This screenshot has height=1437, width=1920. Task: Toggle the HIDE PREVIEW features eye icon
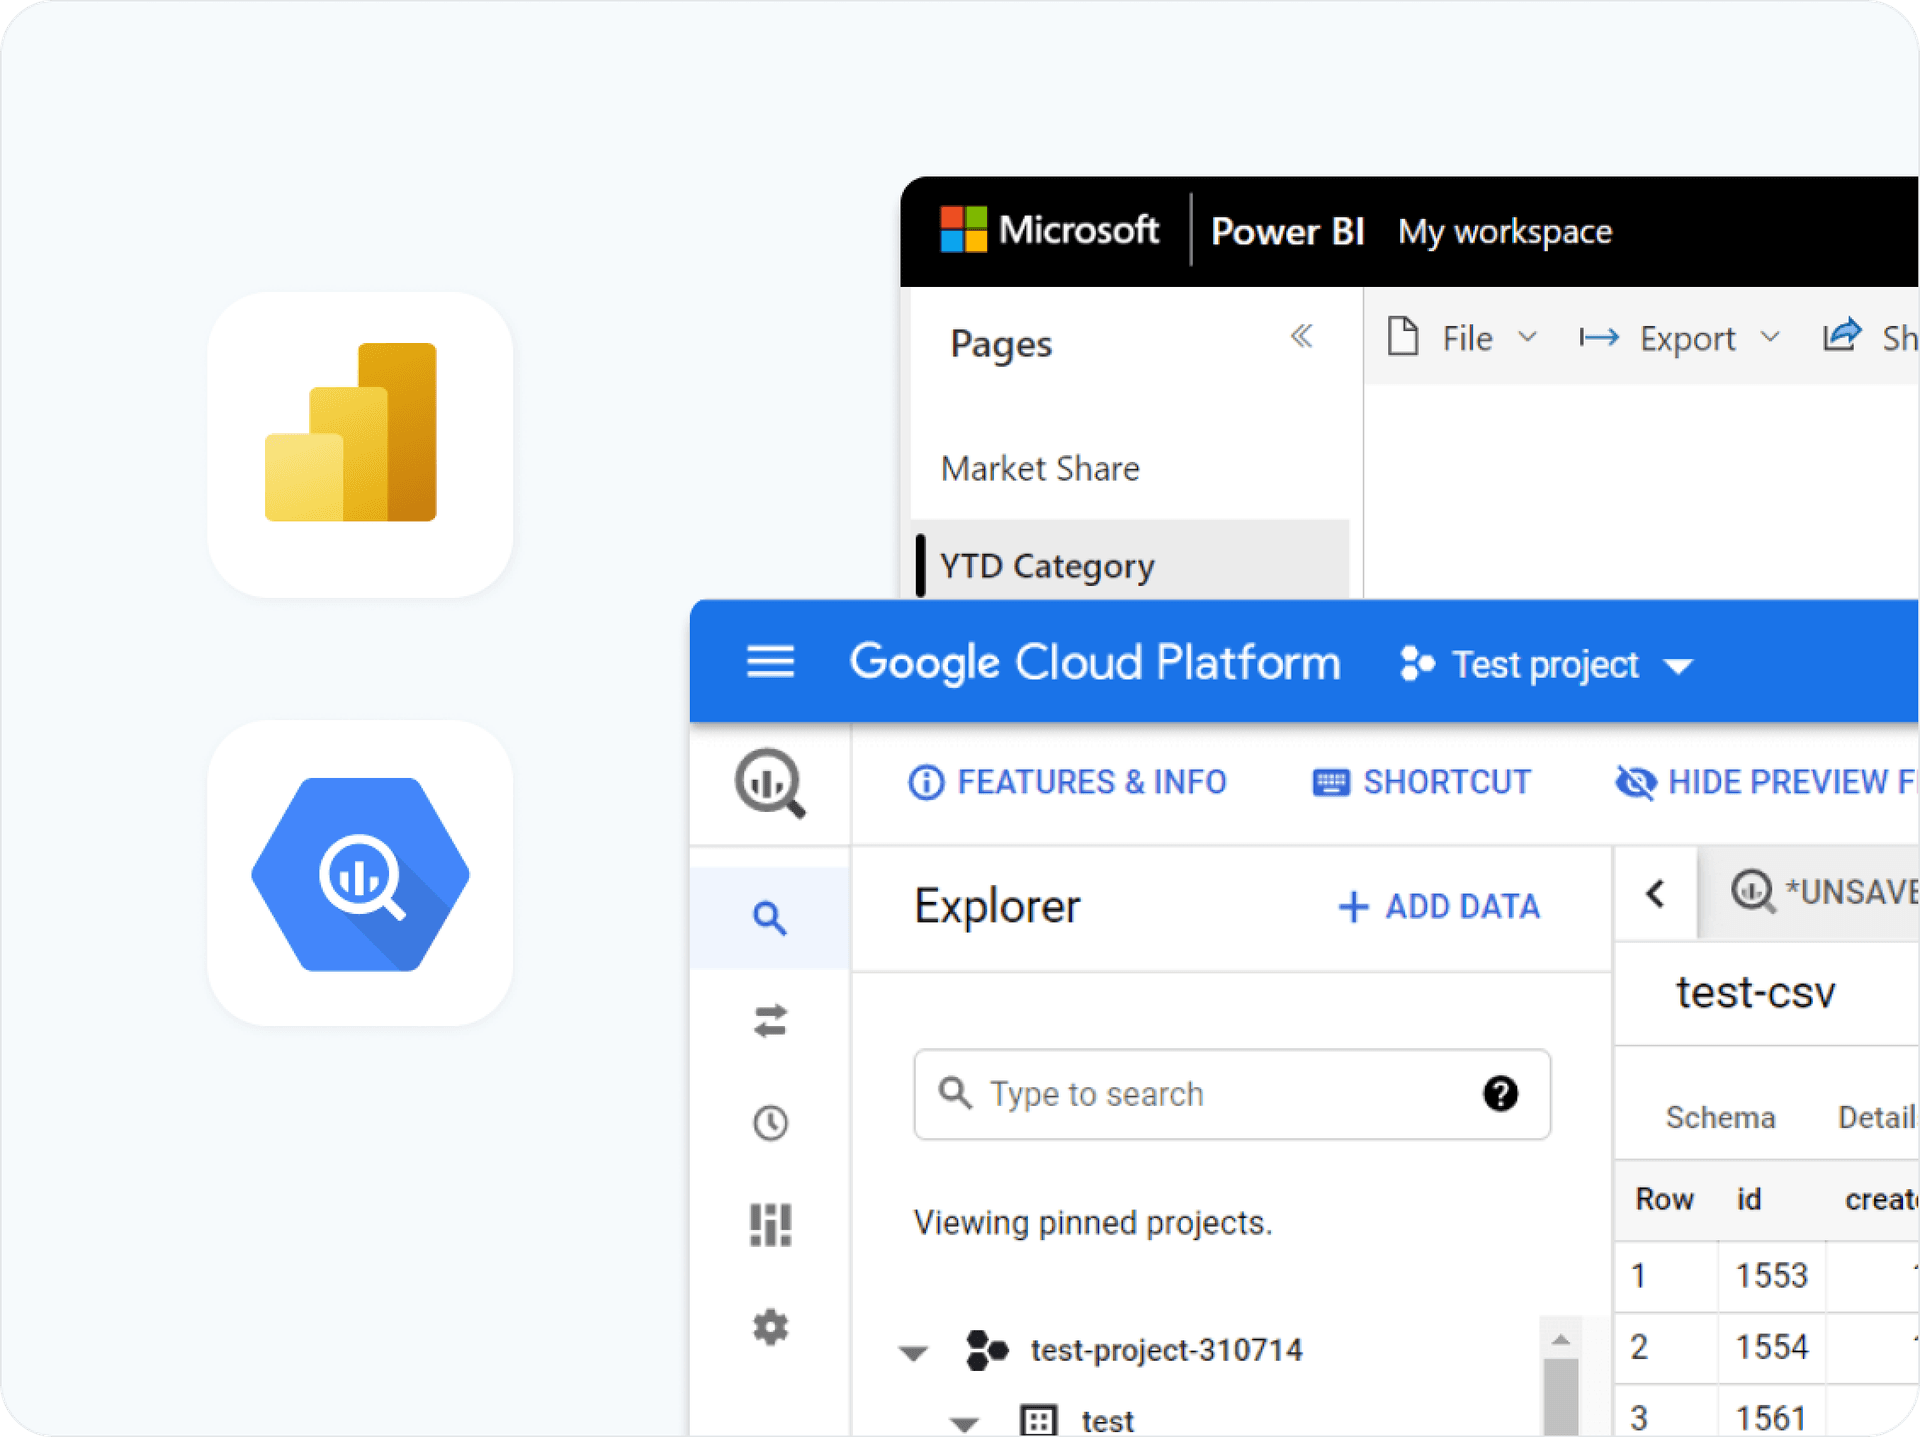1636,782
